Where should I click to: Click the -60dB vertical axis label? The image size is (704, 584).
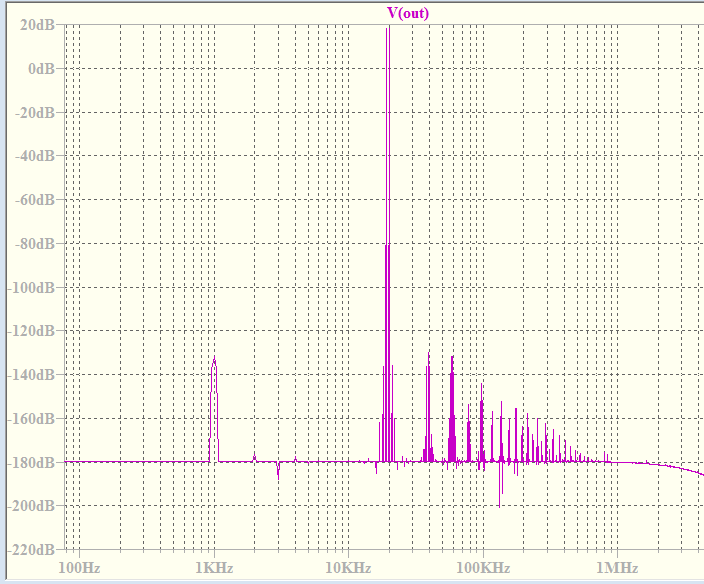pyautogui.click(x=35, y=200)
